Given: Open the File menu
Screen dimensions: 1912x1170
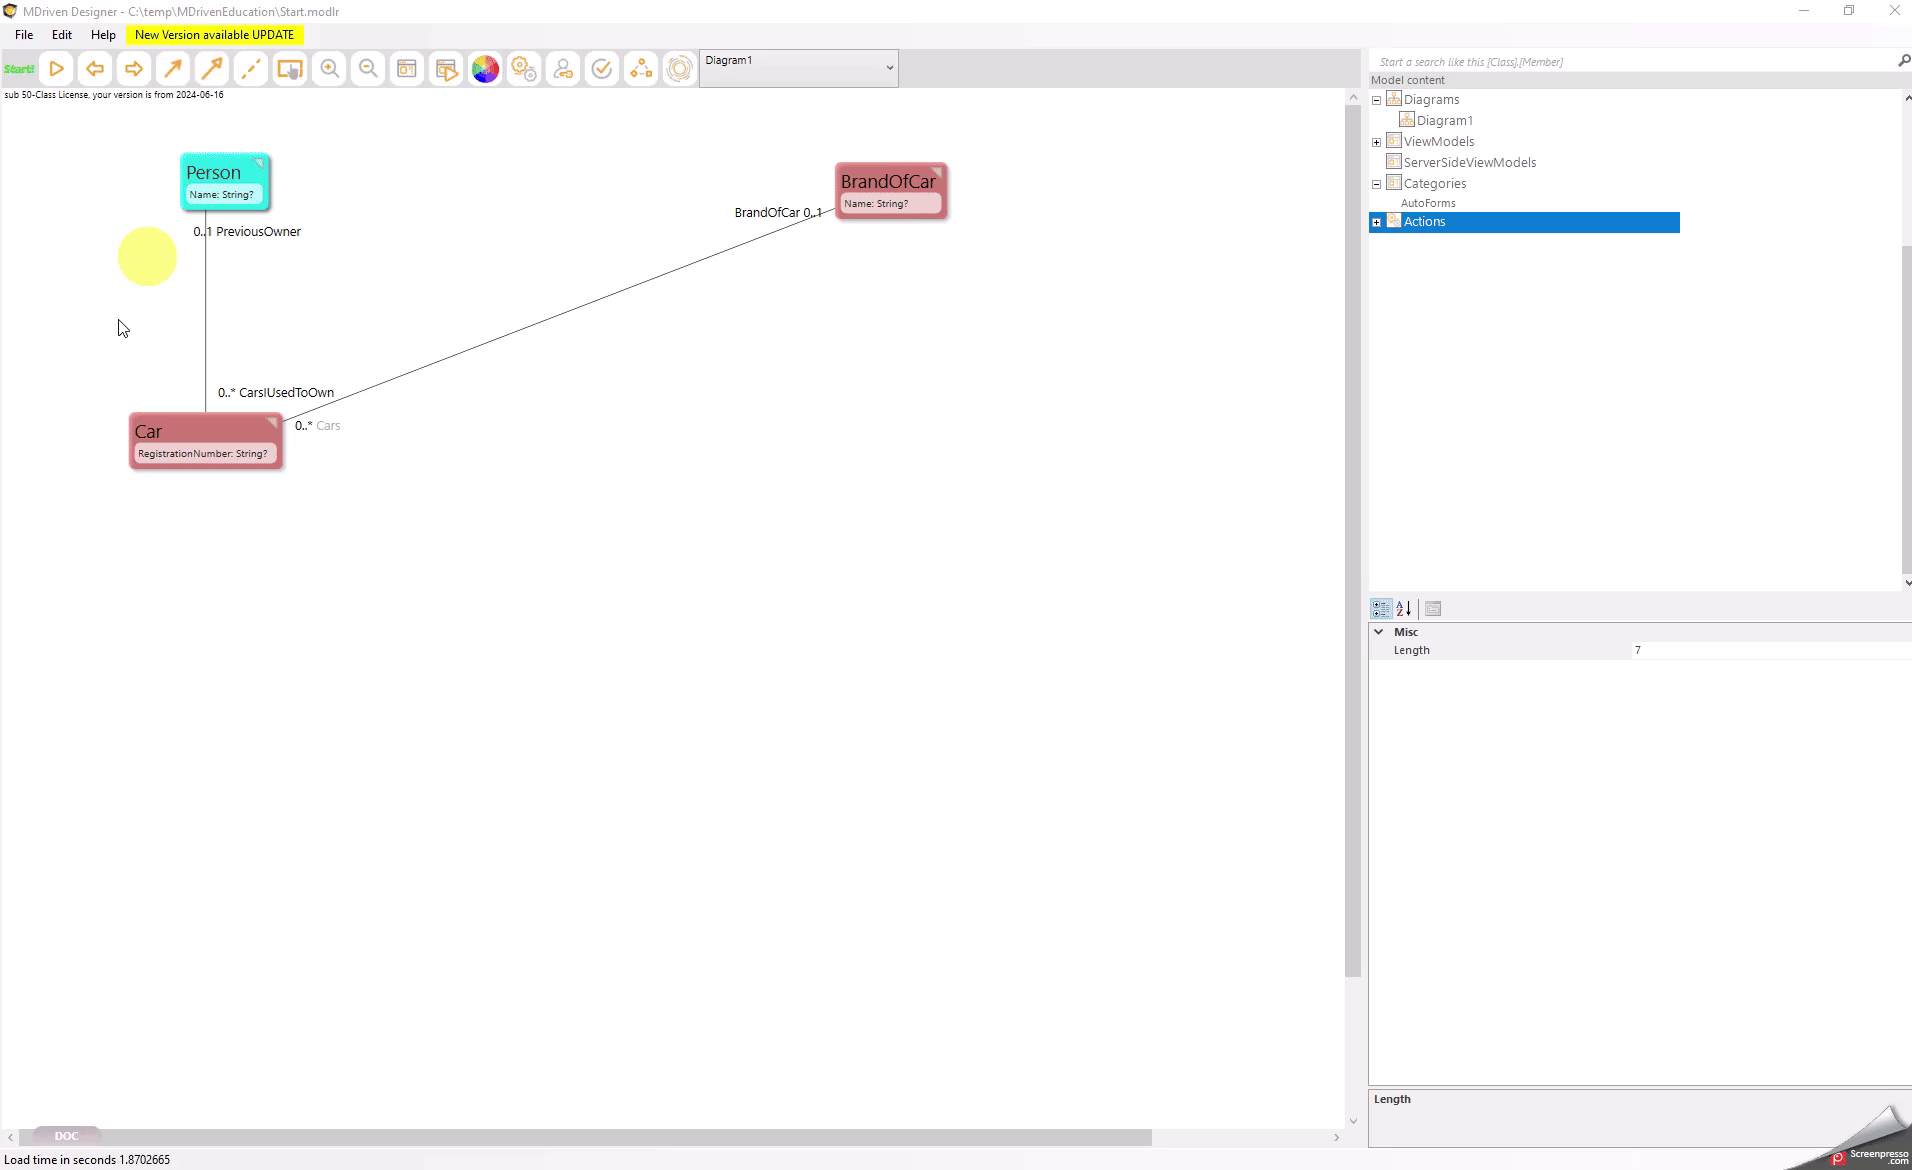Looking at the screenshot, I should [x=24, y=34].
